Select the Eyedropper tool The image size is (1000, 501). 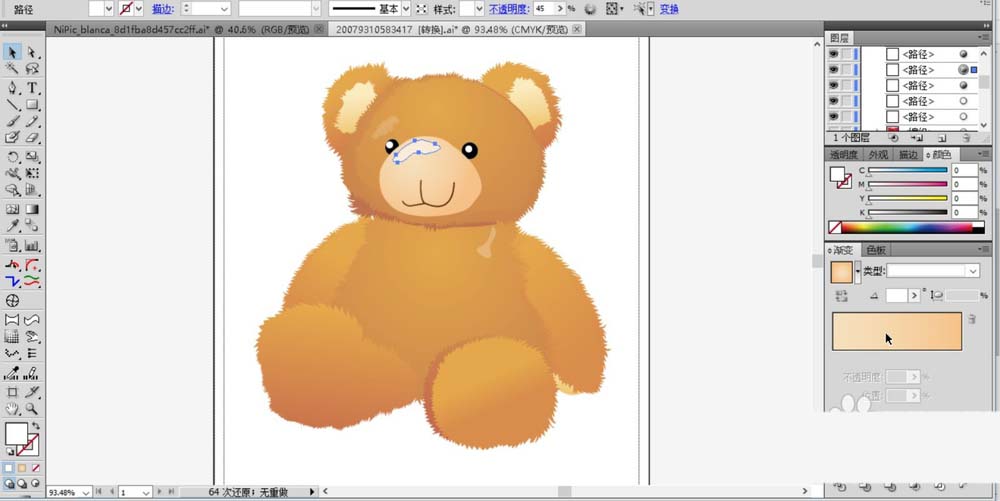12,225
